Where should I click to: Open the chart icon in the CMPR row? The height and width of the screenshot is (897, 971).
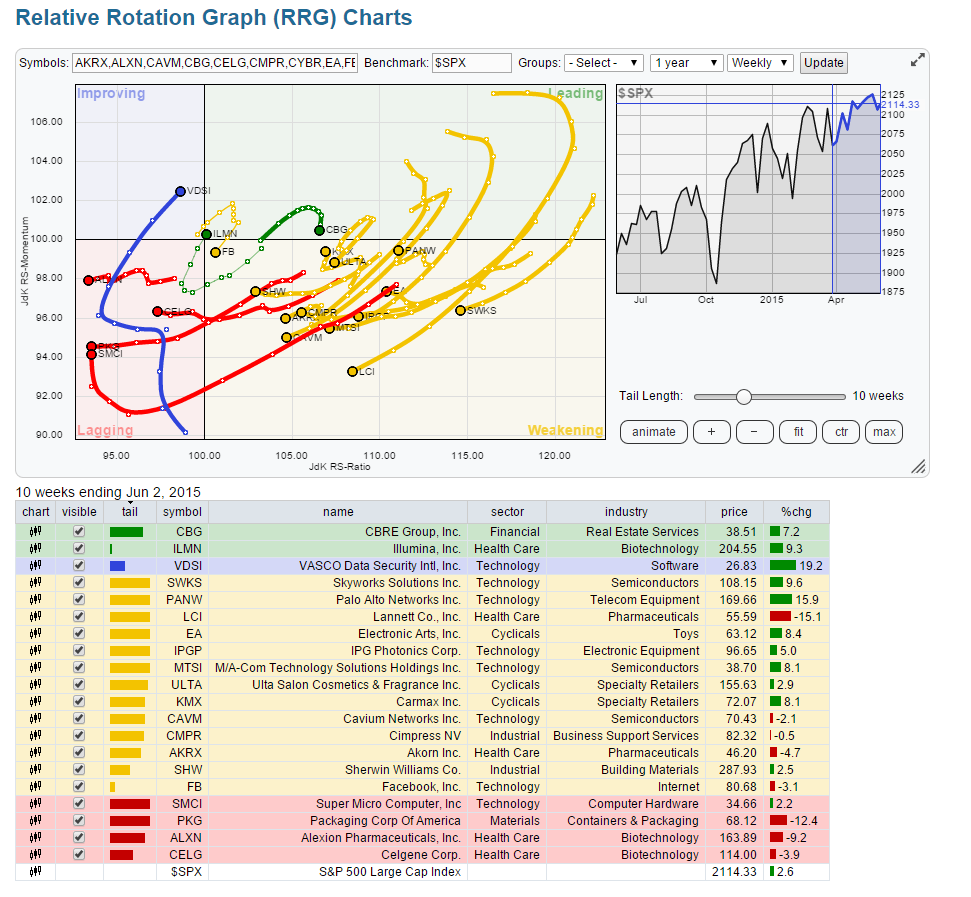coord(35,735)
